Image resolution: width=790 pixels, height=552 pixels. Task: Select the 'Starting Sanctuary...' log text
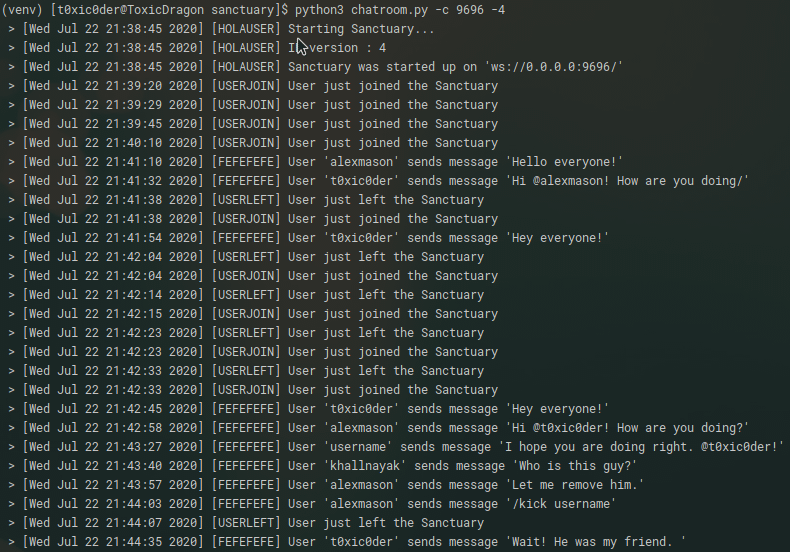pyautogui.click(x=361, y=29)
